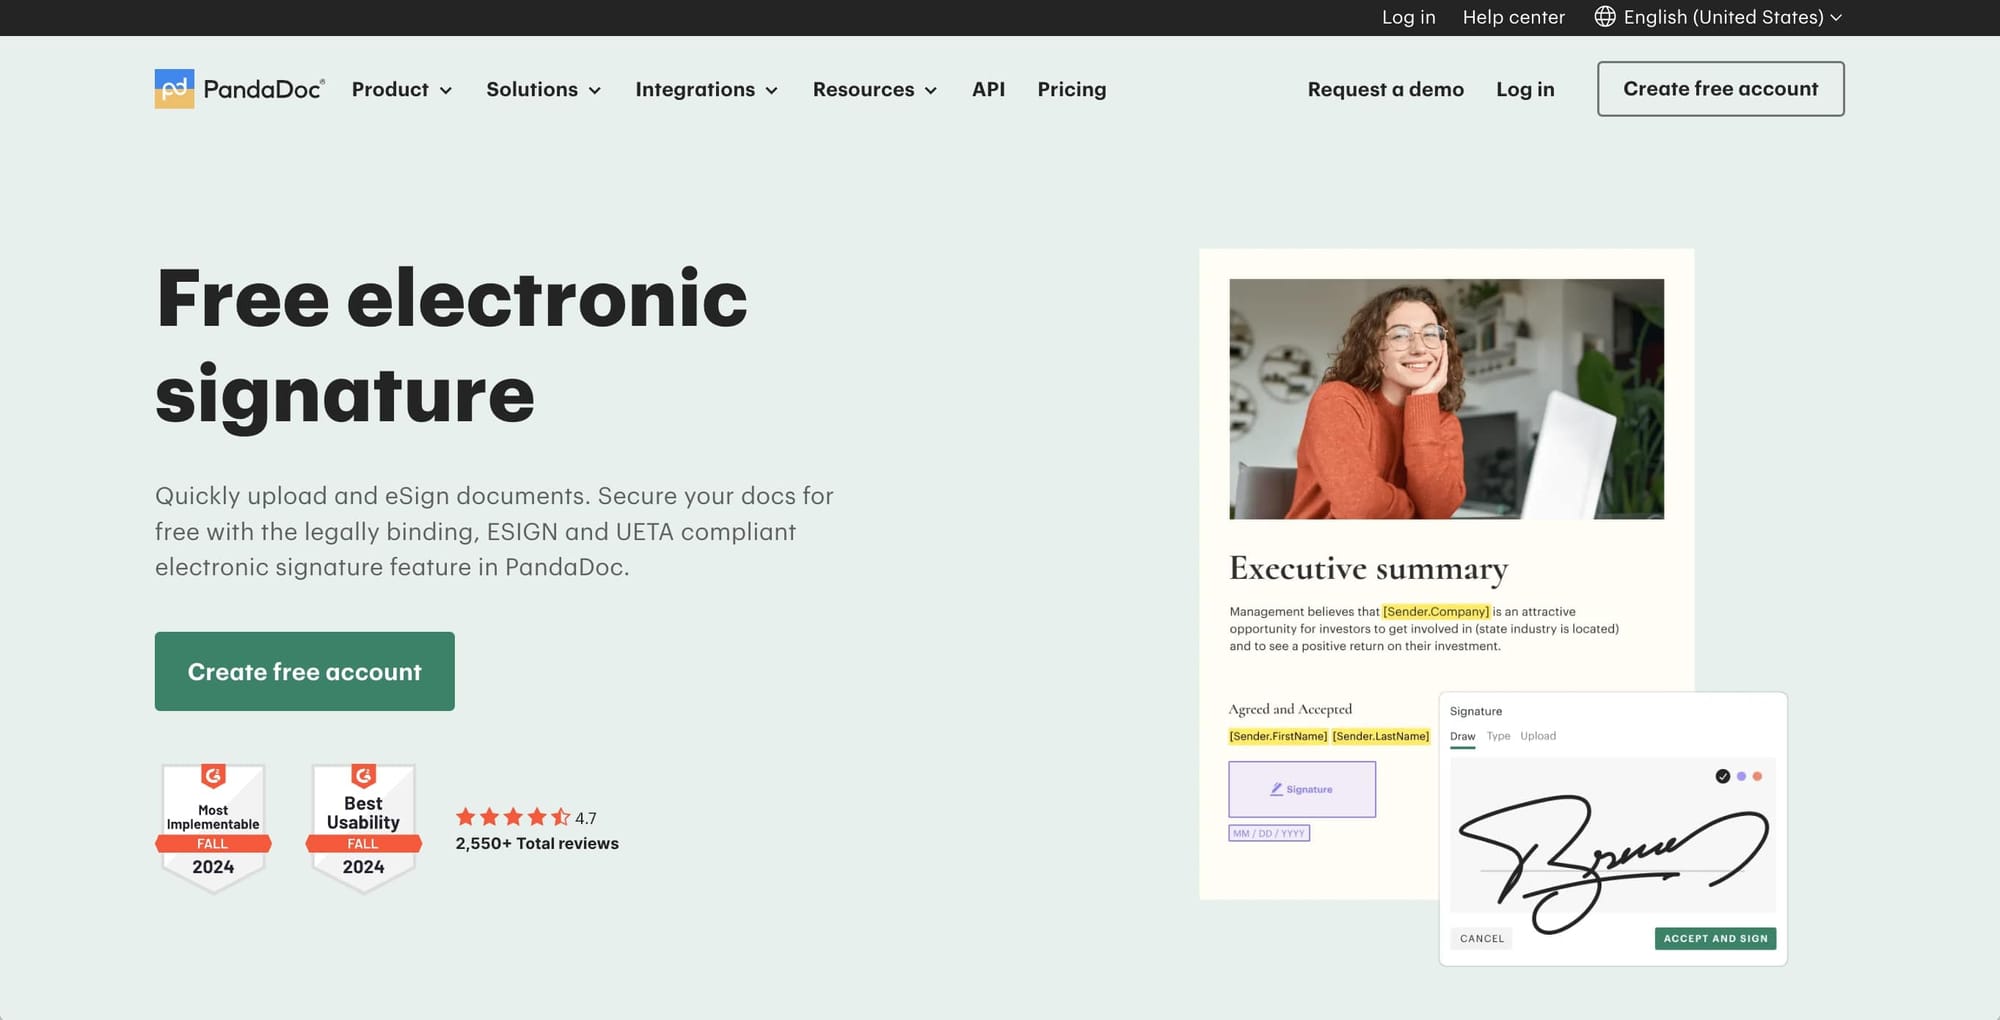Switch to the Upload signature tab

(1538, 736)
